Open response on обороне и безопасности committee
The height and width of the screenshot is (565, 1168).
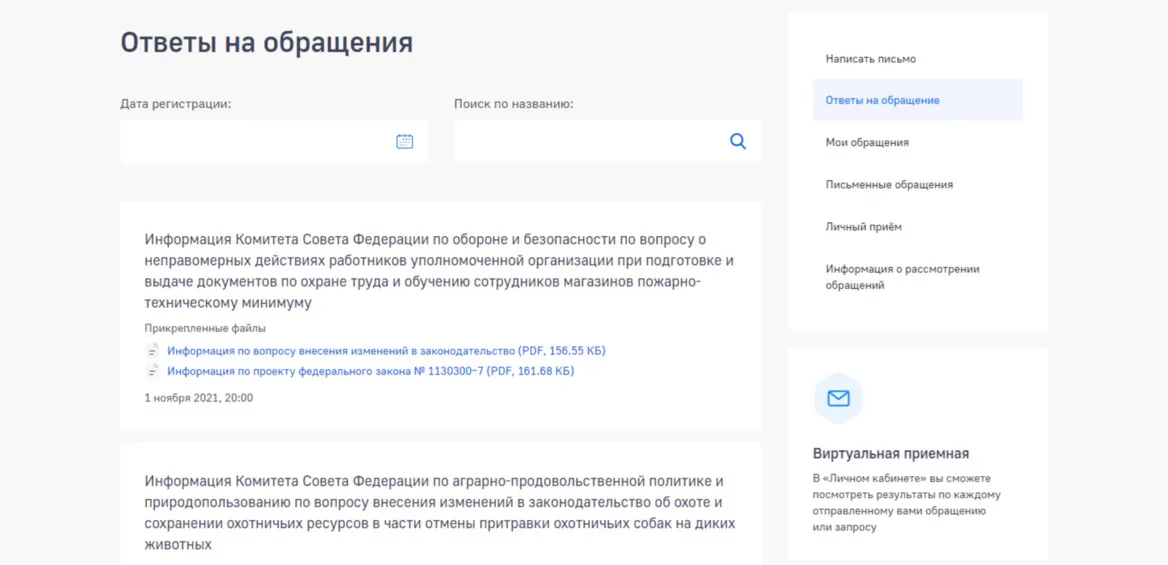pos(439,271)
